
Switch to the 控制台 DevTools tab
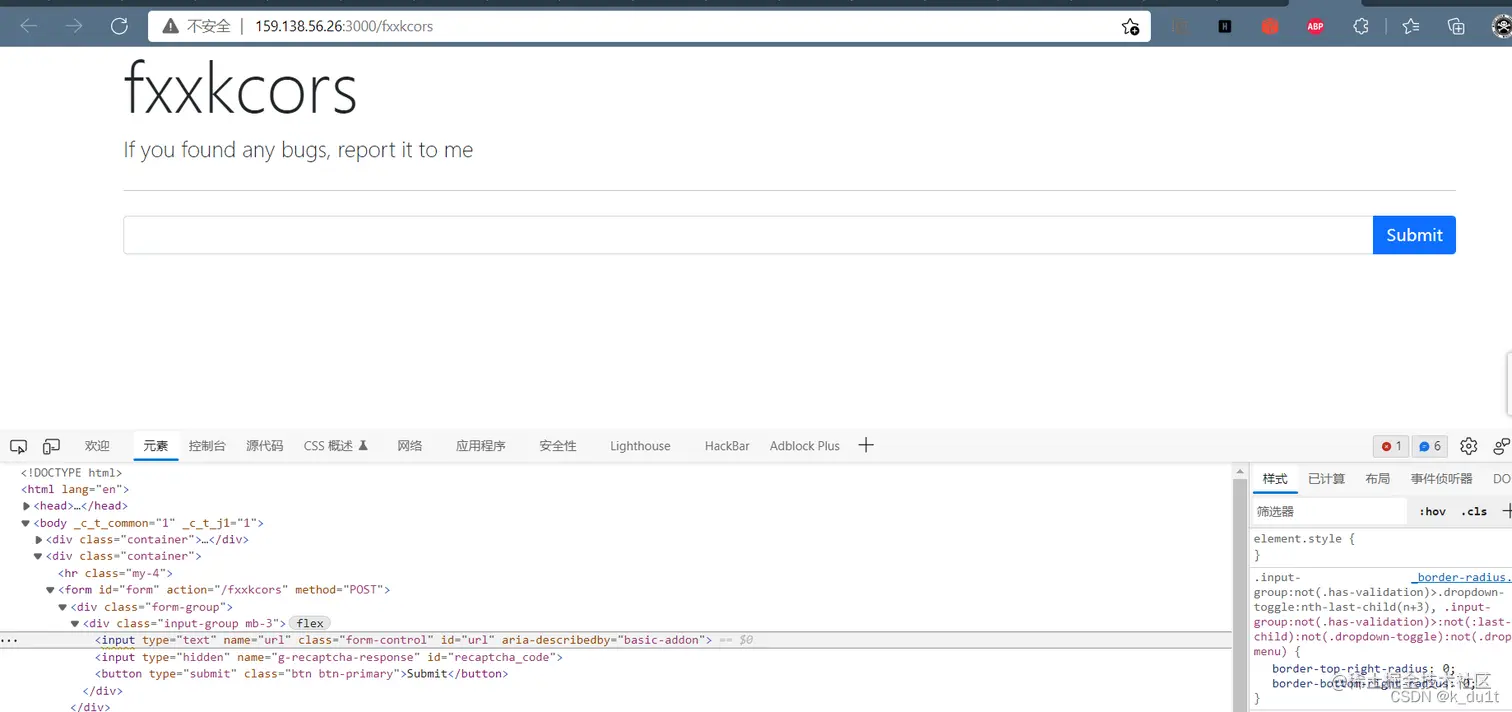(207, 446)
